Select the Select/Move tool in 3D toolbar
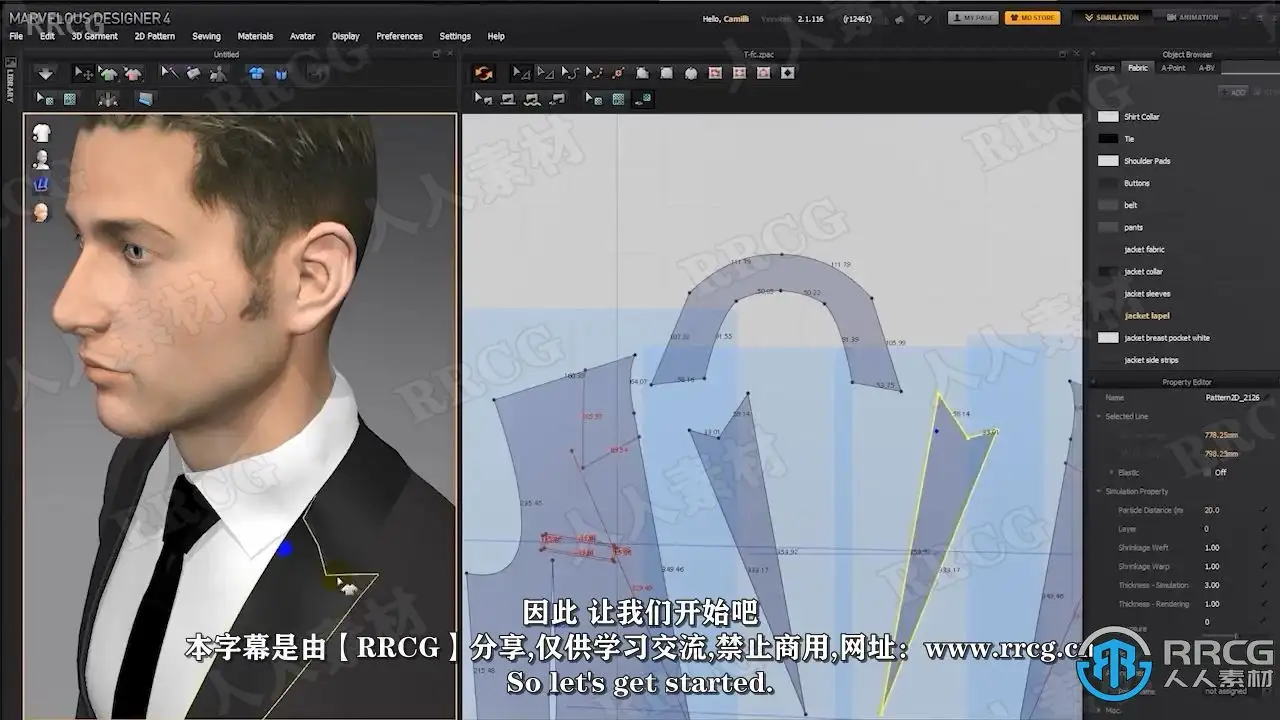The image size is (1280, 720). (84, 73)
